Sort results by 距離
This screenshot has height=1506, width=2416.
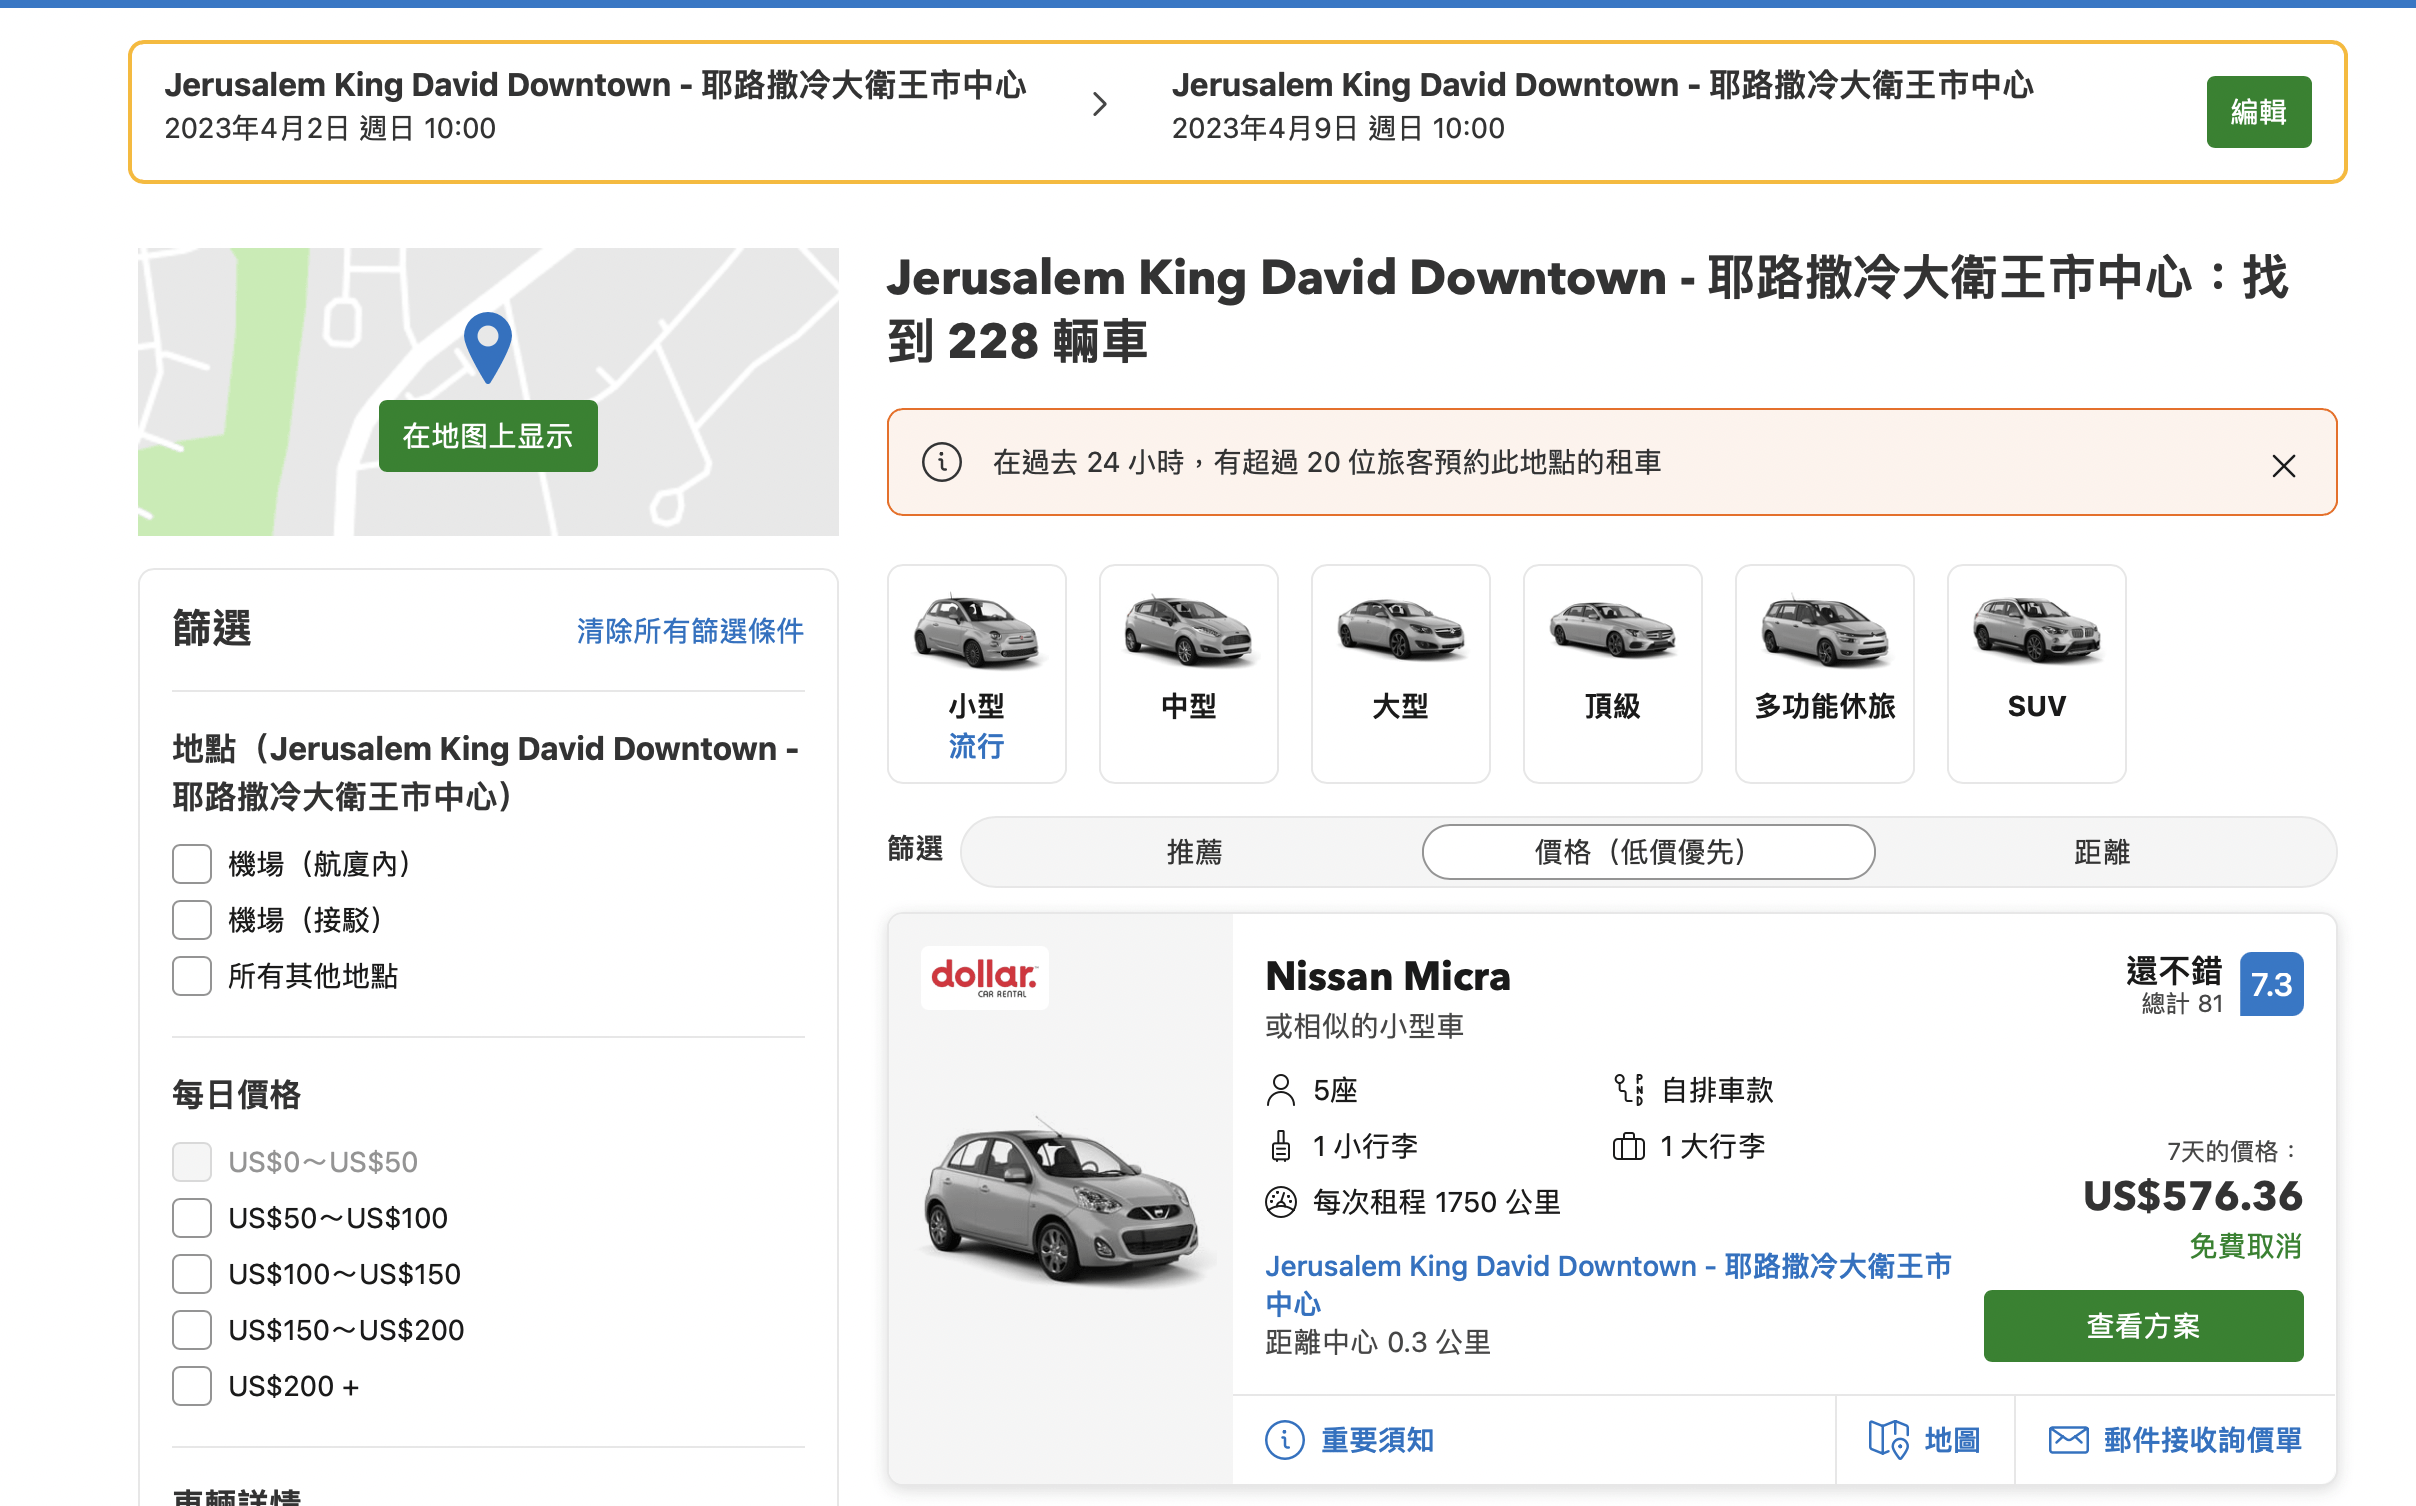tap(2101, 852)
